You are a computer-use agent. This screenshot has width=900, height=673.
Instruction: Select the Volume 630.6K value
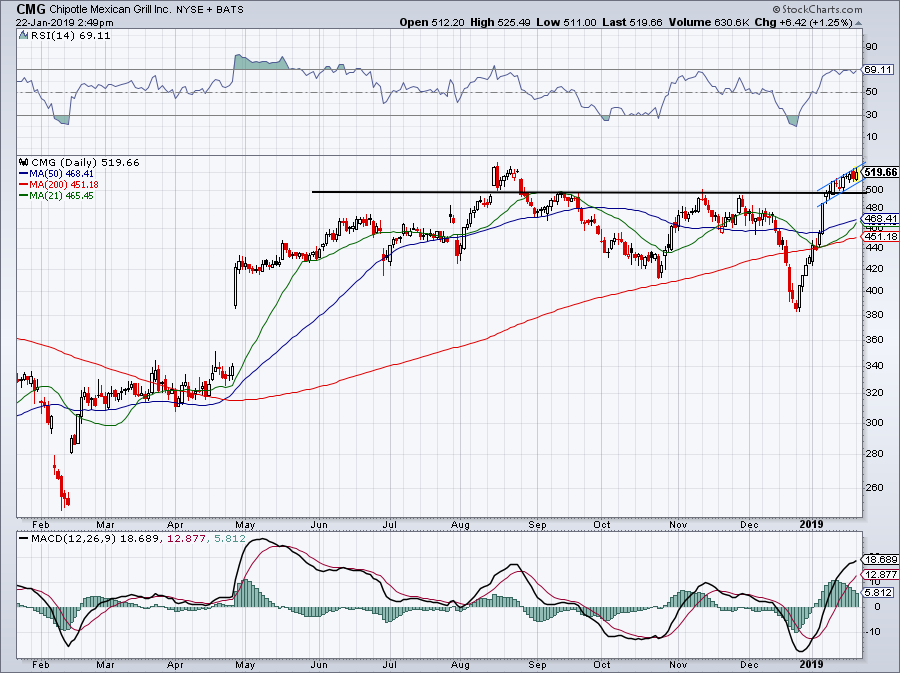tap(709, 22)
